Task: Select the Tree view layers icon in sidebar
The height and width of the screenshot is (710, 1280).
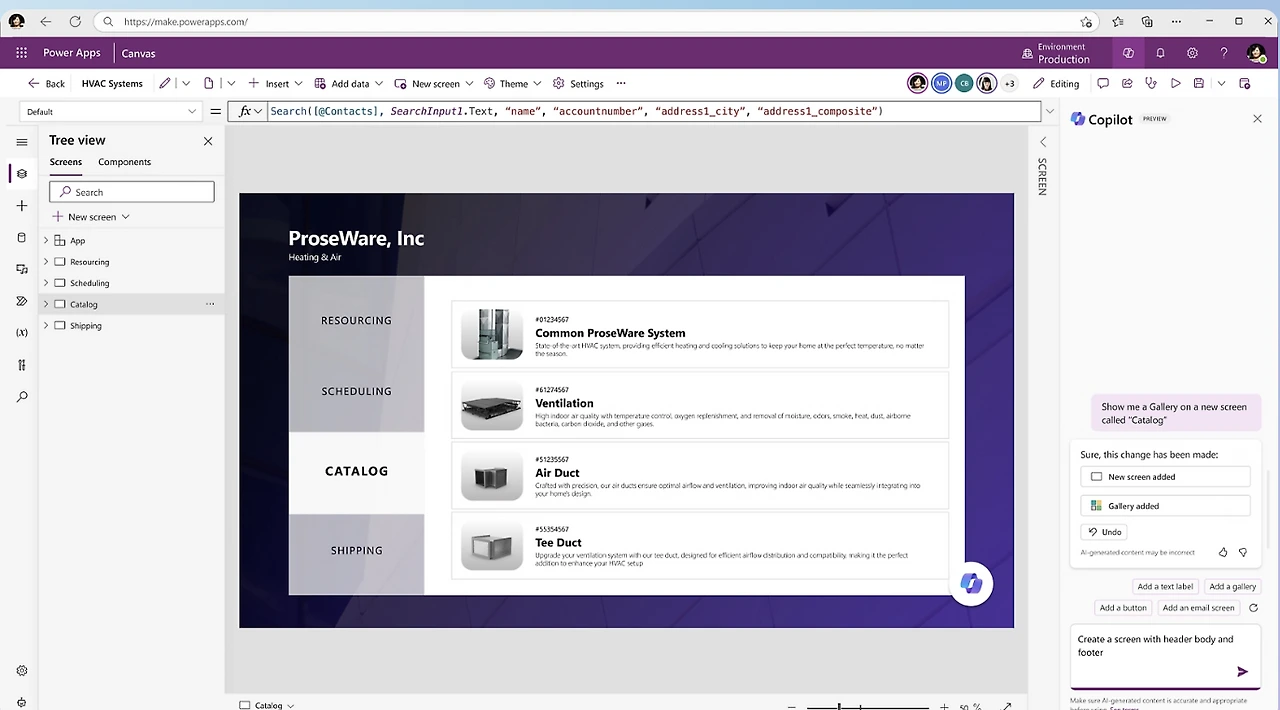Action: [22, 174]
